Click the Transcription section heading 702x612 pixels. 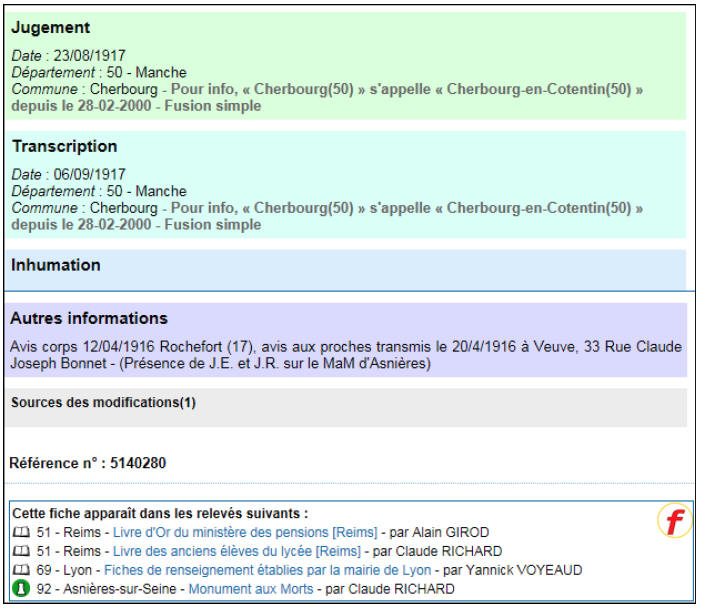64,147
